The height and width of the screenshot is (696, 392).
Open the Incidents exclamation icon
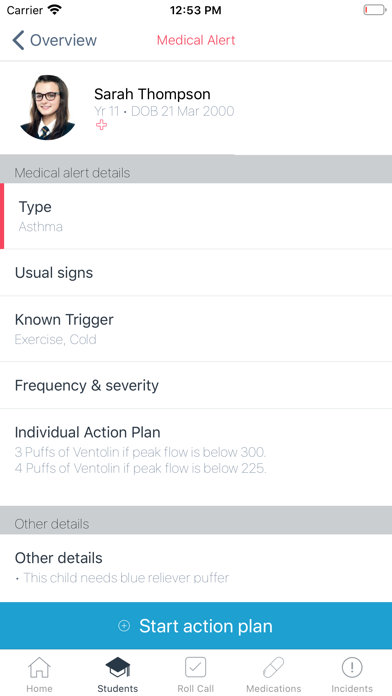[352, 667]
